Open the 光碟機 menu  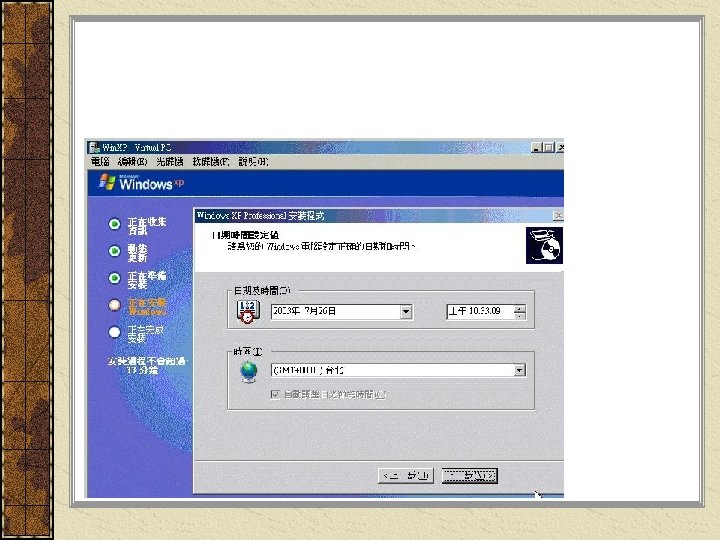tap(169, 162)
